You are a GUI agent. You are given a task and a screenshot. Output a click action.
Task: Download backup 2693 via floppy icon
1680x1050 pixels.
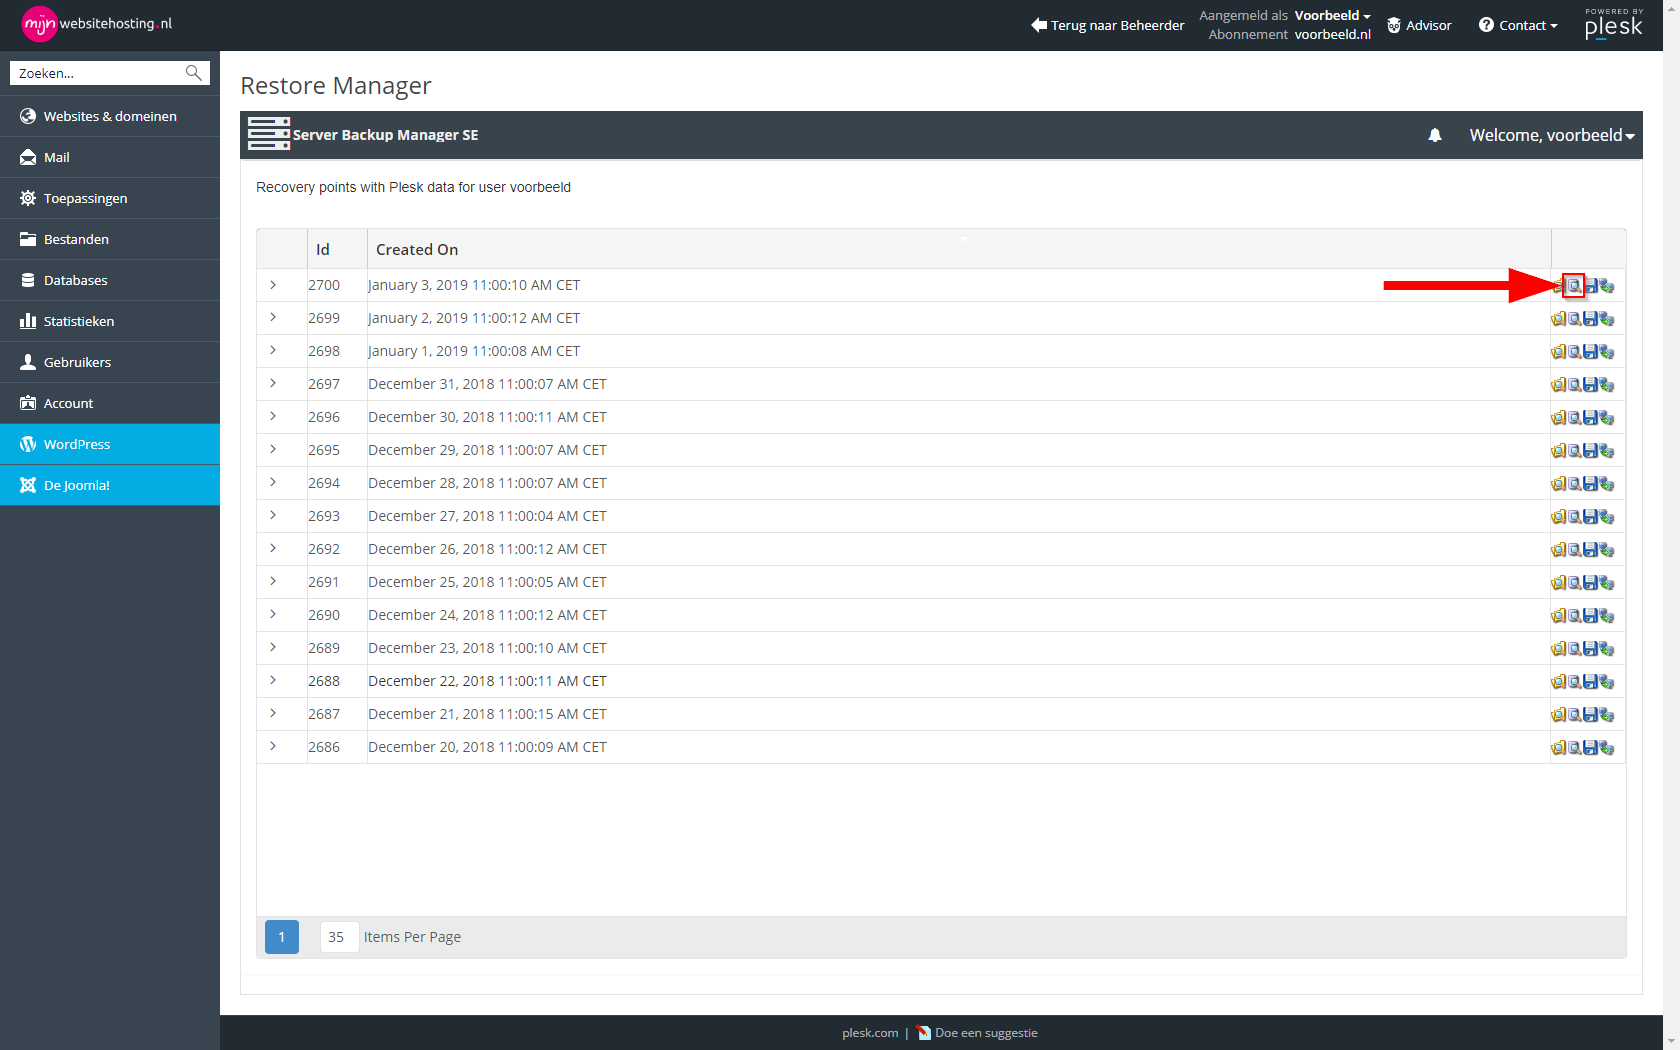pos(1590,517)
